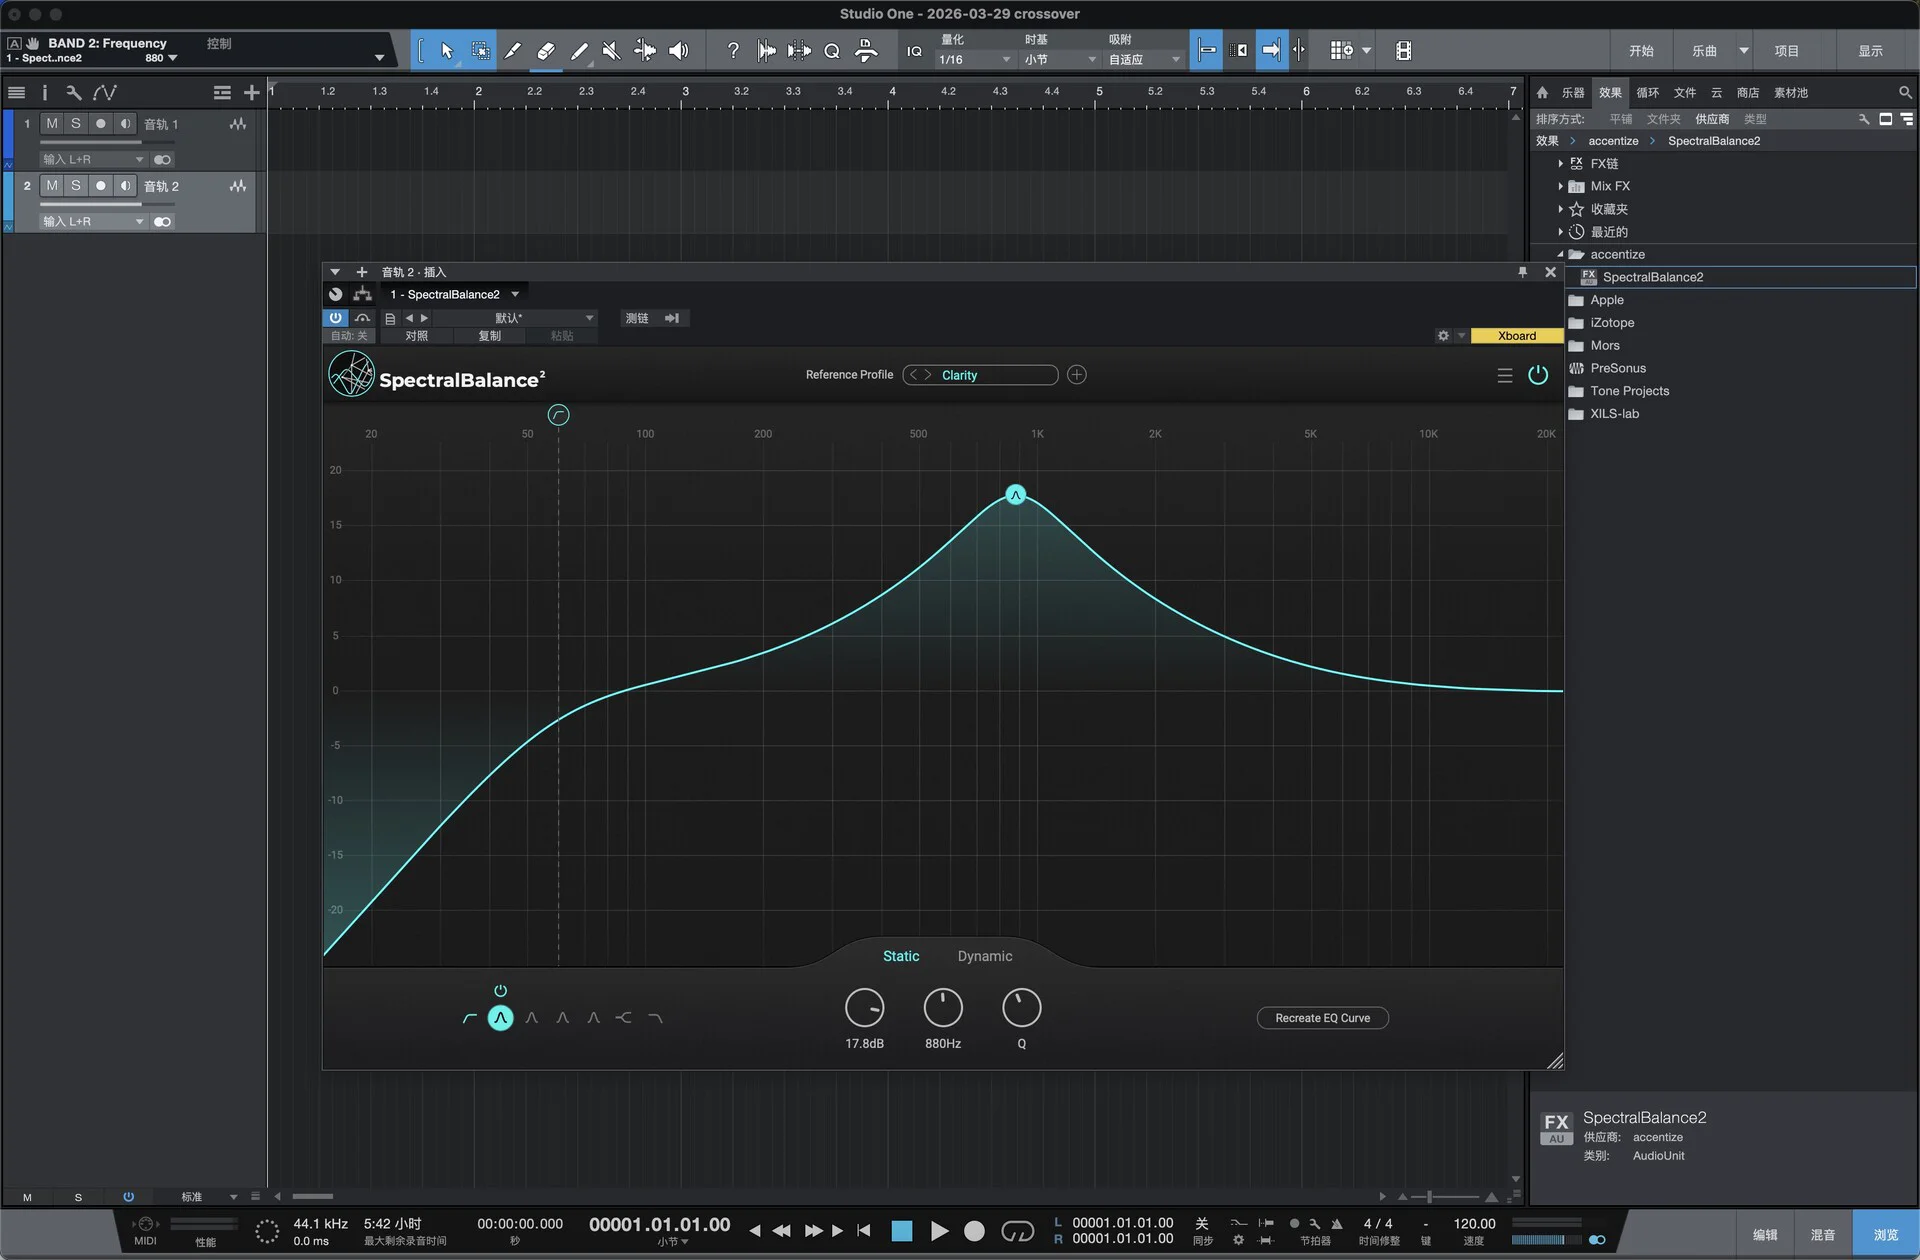Image resolution: width=1920 pixels, height=1260 pixels.
Task: Click the high-pass filter band icon
Action: (470, 1018)
